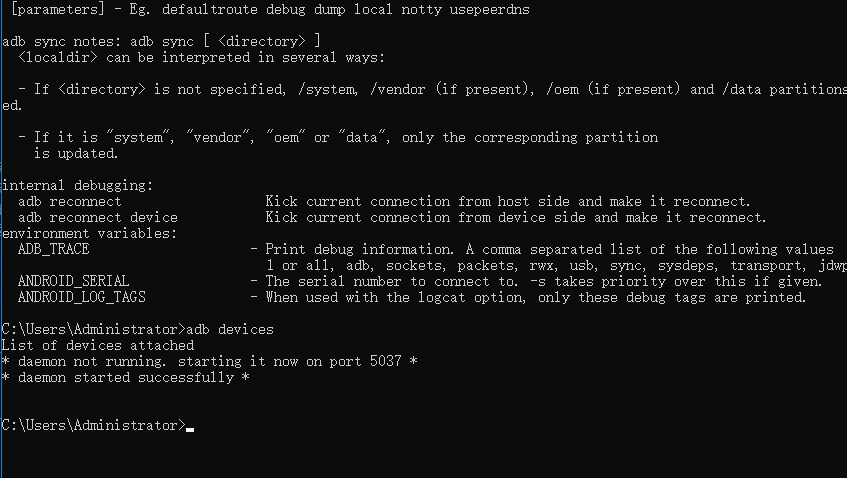
Task: Click the ADB_TRACE environment variable name
Action: tap(53, 250)
